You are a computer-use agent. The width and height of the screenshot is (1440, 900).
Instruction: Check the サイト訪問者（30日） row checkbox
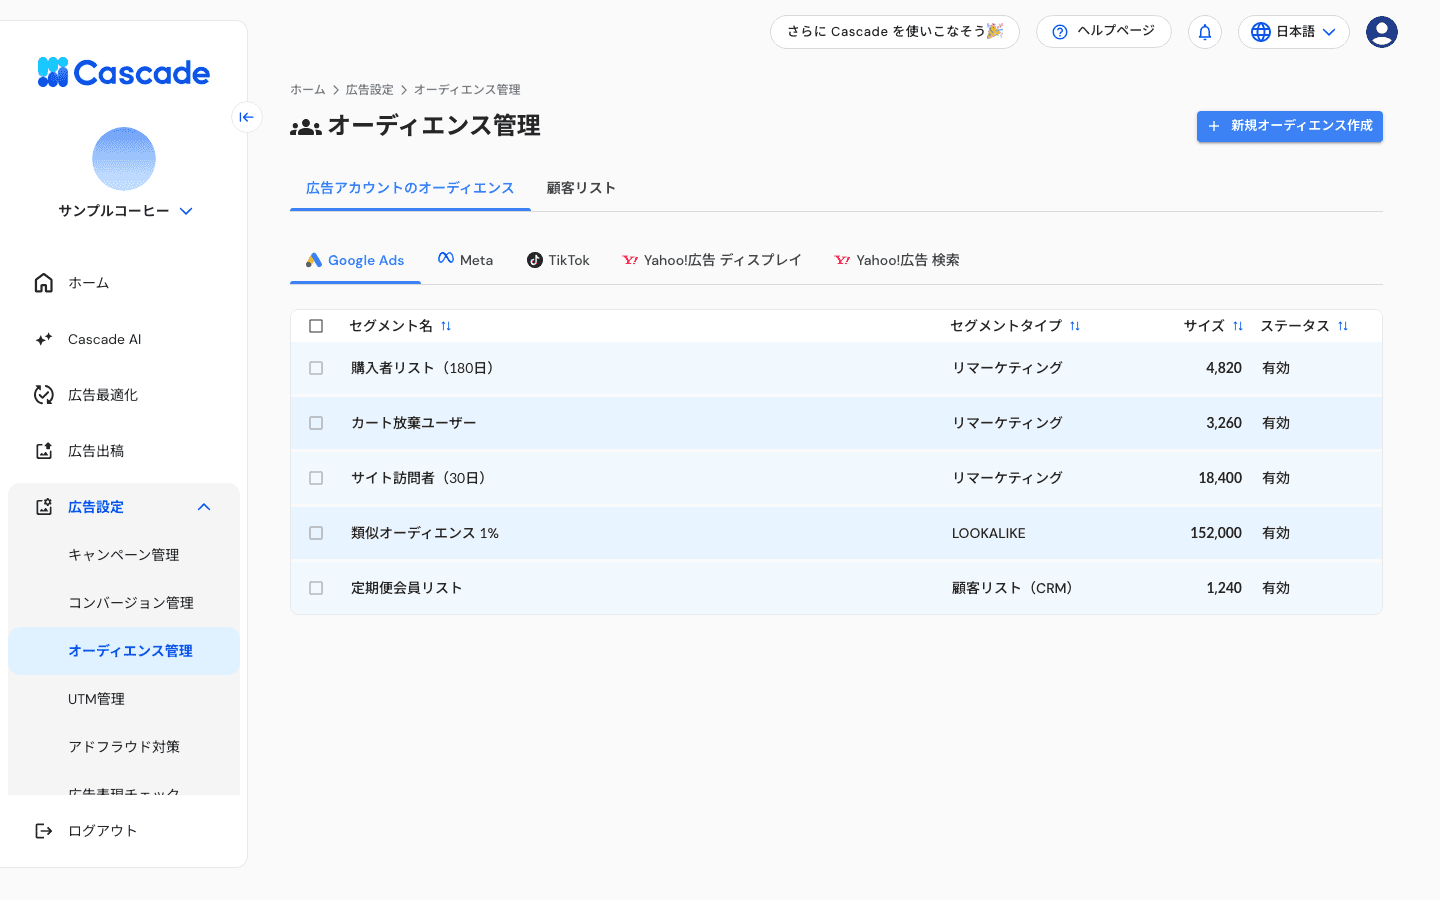pos(316,478)
